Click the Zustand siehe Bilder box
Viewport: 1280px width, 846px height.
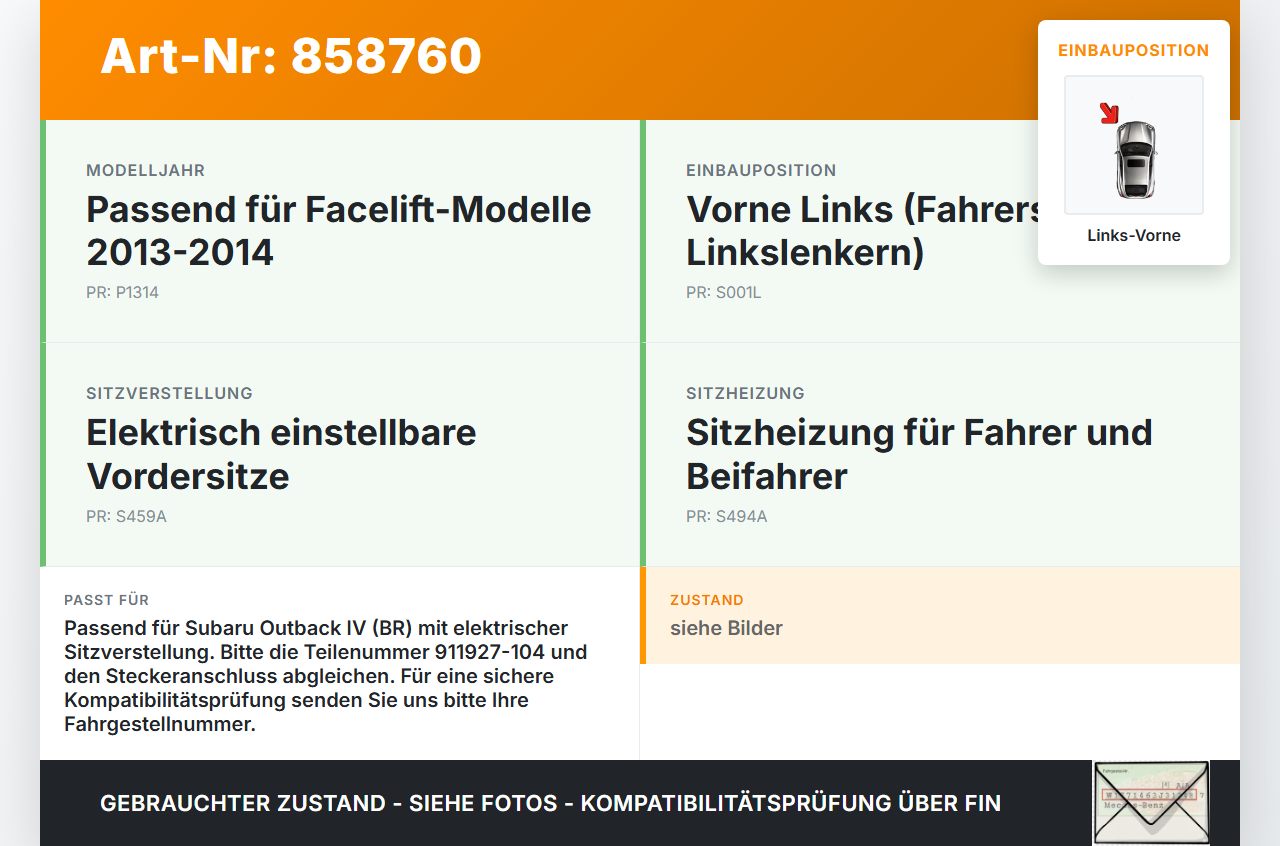940,615
